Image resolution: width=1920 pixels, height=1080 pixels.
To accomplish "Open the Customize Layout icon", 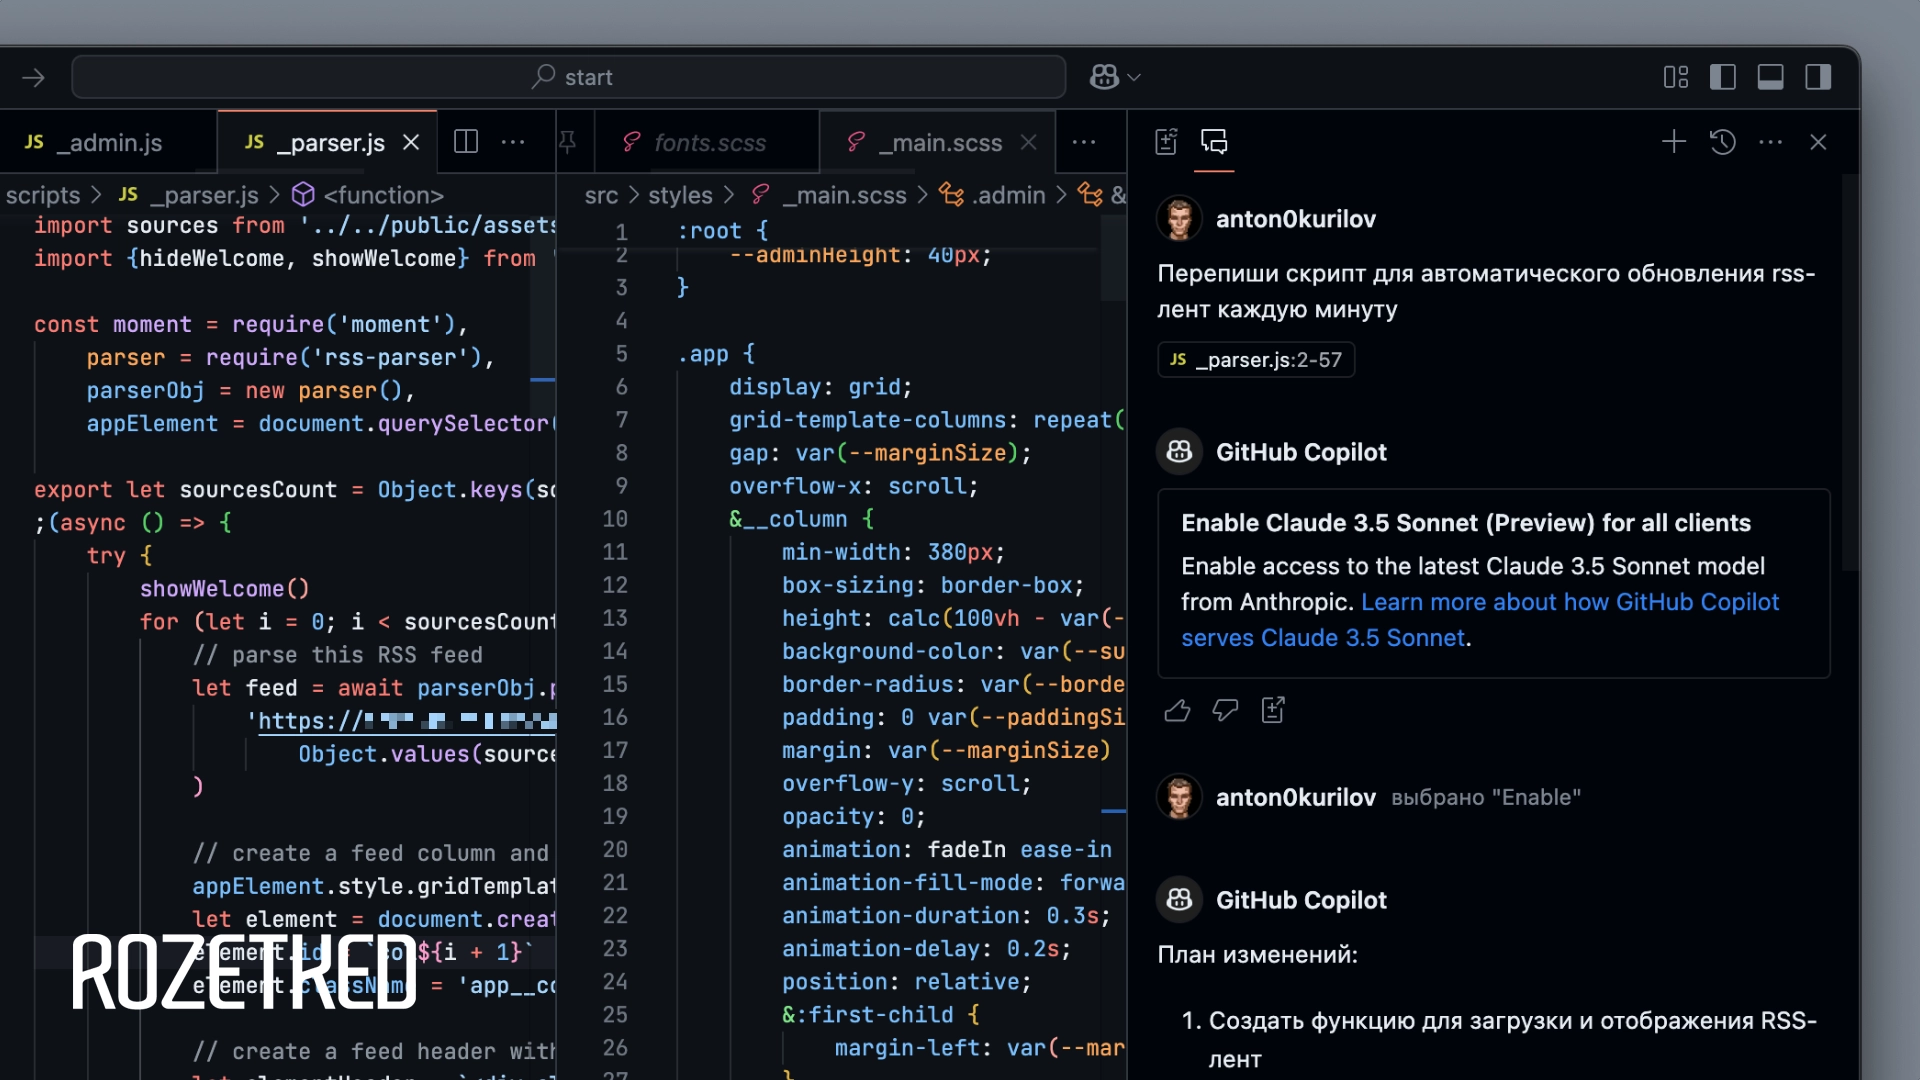I will 1676,77.
